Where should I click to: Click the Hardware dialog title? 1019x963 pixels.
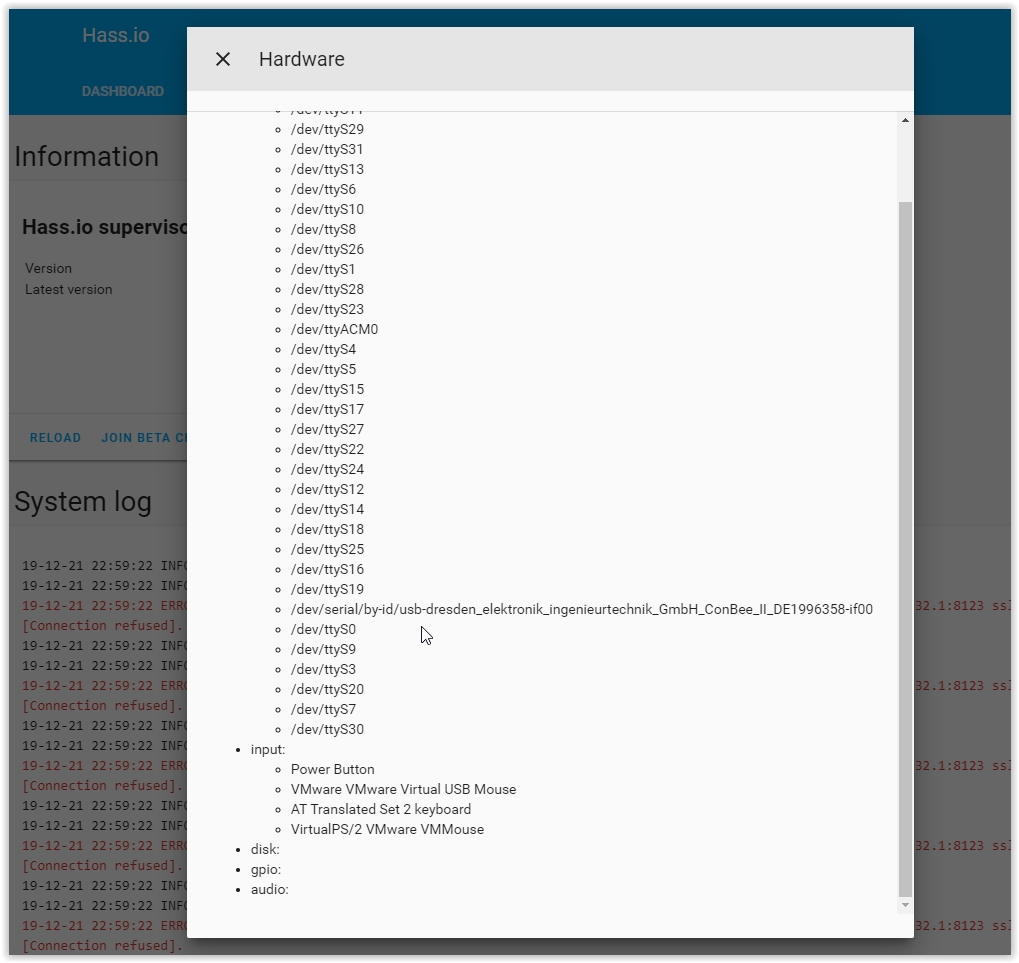point(301,59)
